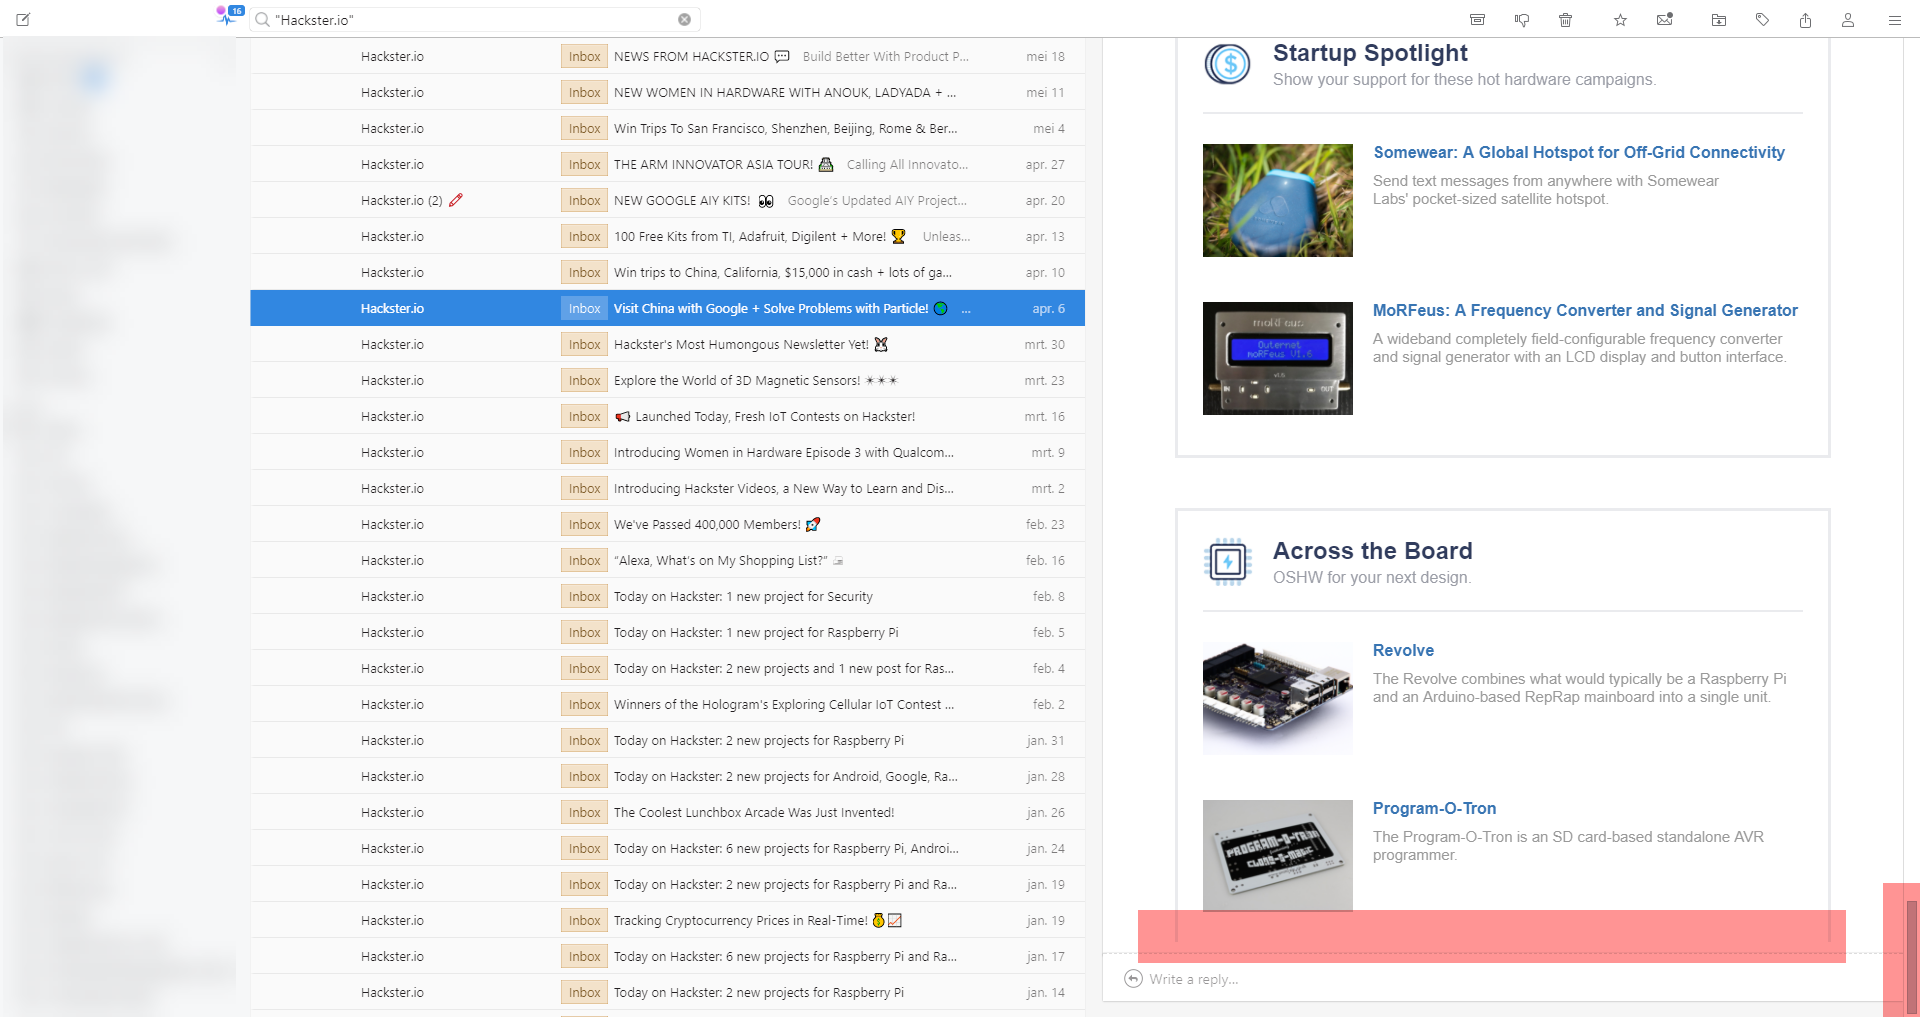Click the reply arrow beside the reply field
This screenshot has width=1920, height=1017.
click(1131, 978)
